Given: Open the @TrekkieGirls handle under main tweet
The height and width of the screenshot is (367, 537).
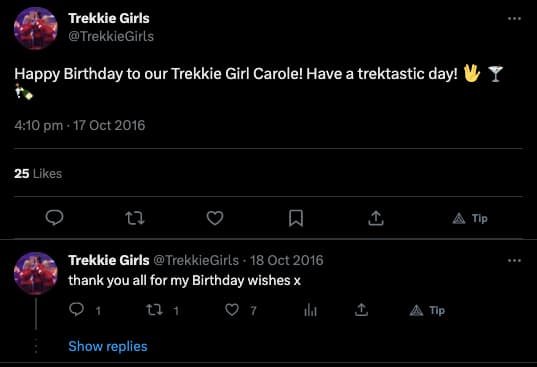Looking at the screenshot, I should 111,36.
